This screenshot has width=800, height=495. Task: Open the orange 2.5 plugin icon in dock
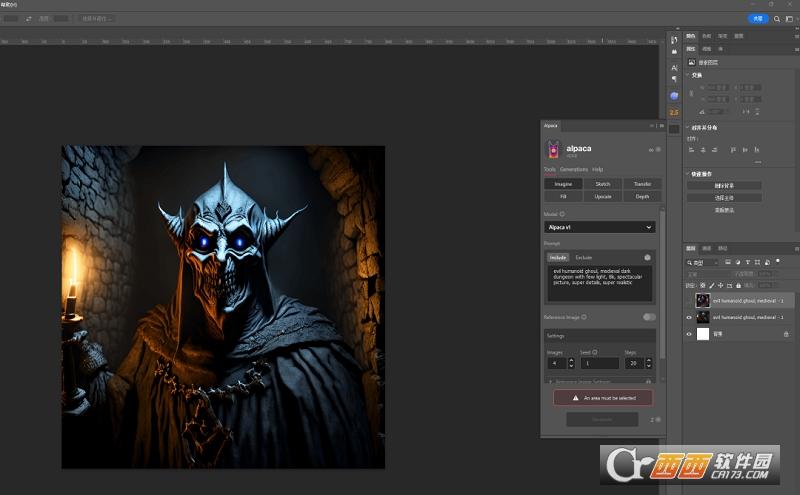coord(674,112)
